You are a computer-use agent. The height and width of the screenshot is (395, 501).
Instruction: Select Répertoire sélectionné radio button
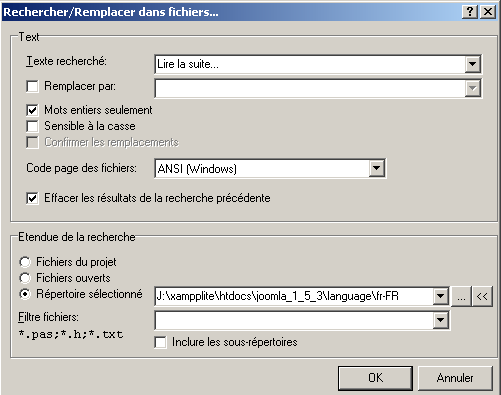25,294
